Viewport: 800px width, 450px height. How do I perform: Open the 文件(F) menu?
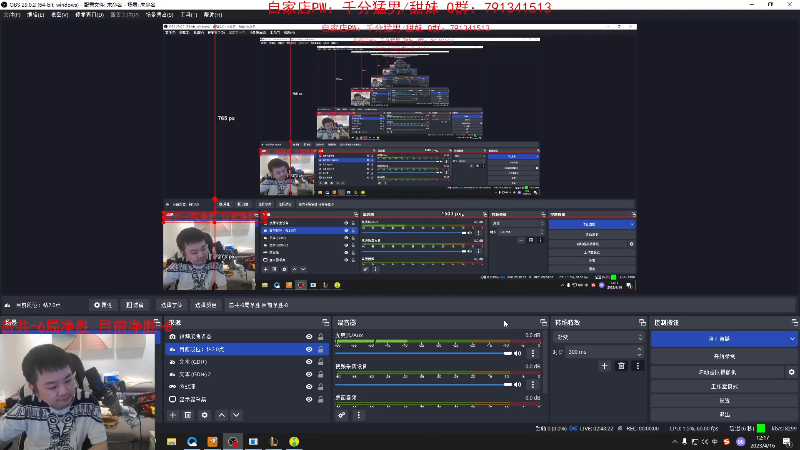click(12, 15)
